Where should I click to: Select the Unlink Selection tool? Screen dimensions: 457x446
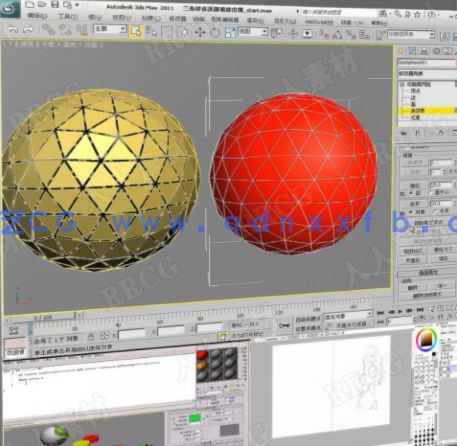click(x=65, y=30)
